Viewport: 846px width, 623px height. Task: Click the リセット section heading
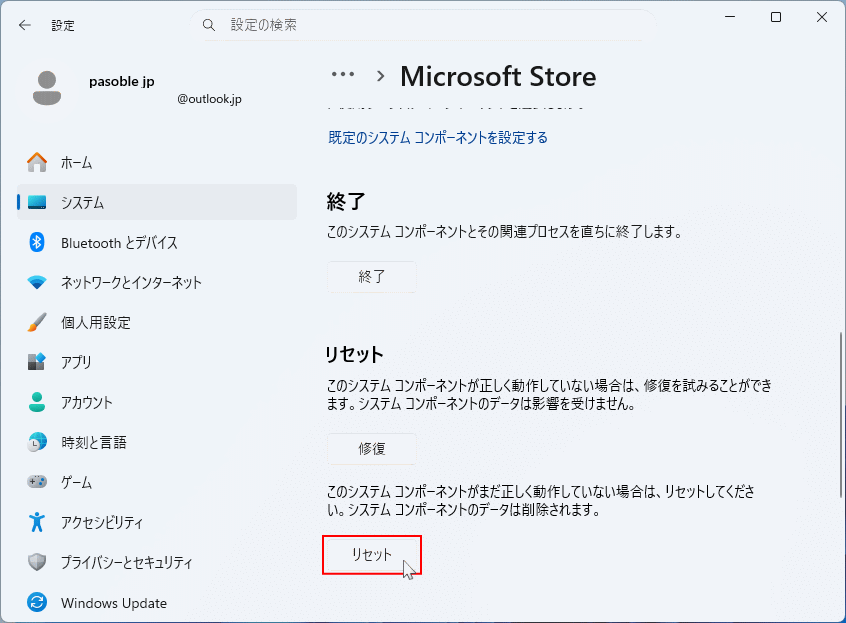(354, 354)
